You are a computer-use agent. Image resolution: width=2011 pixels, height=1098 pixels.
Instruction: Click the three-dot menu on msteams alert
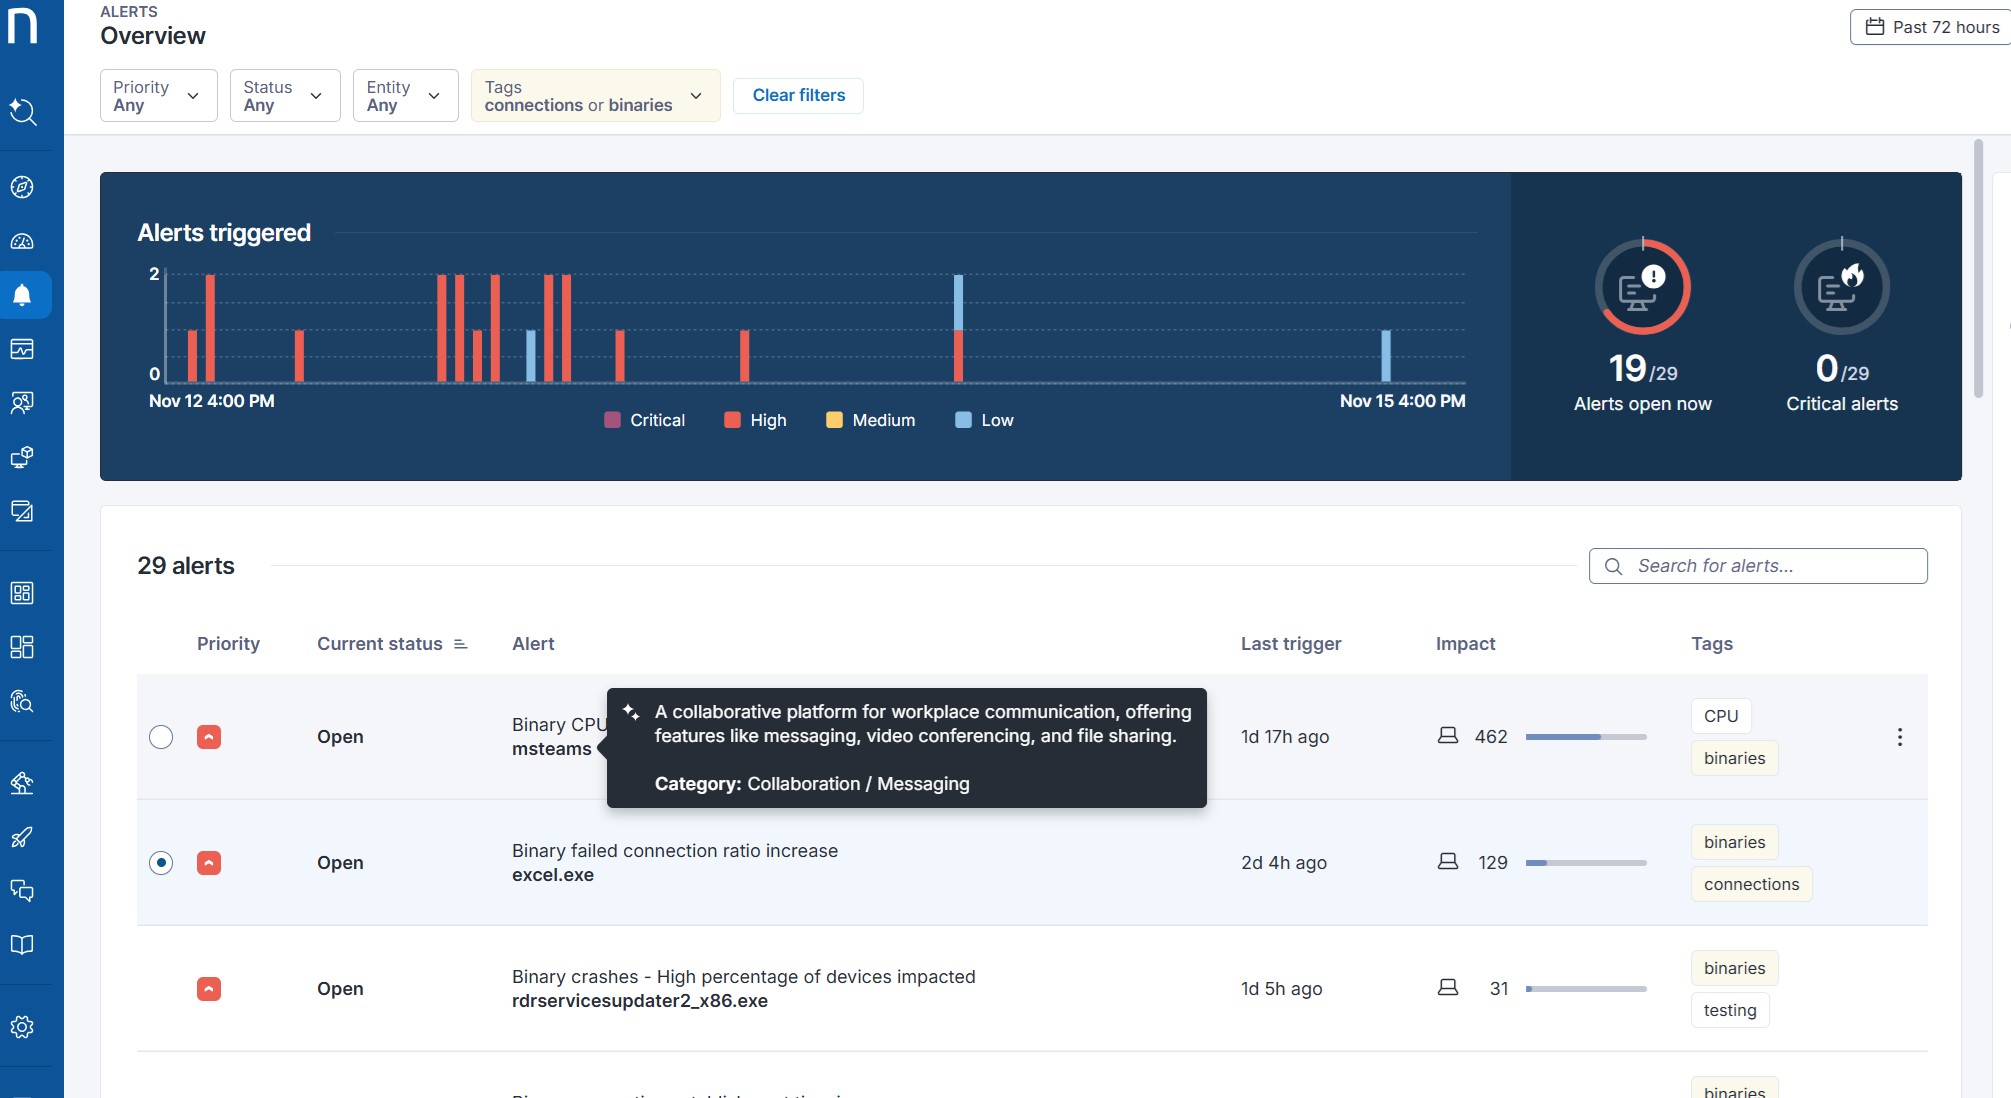(1899, 737)
